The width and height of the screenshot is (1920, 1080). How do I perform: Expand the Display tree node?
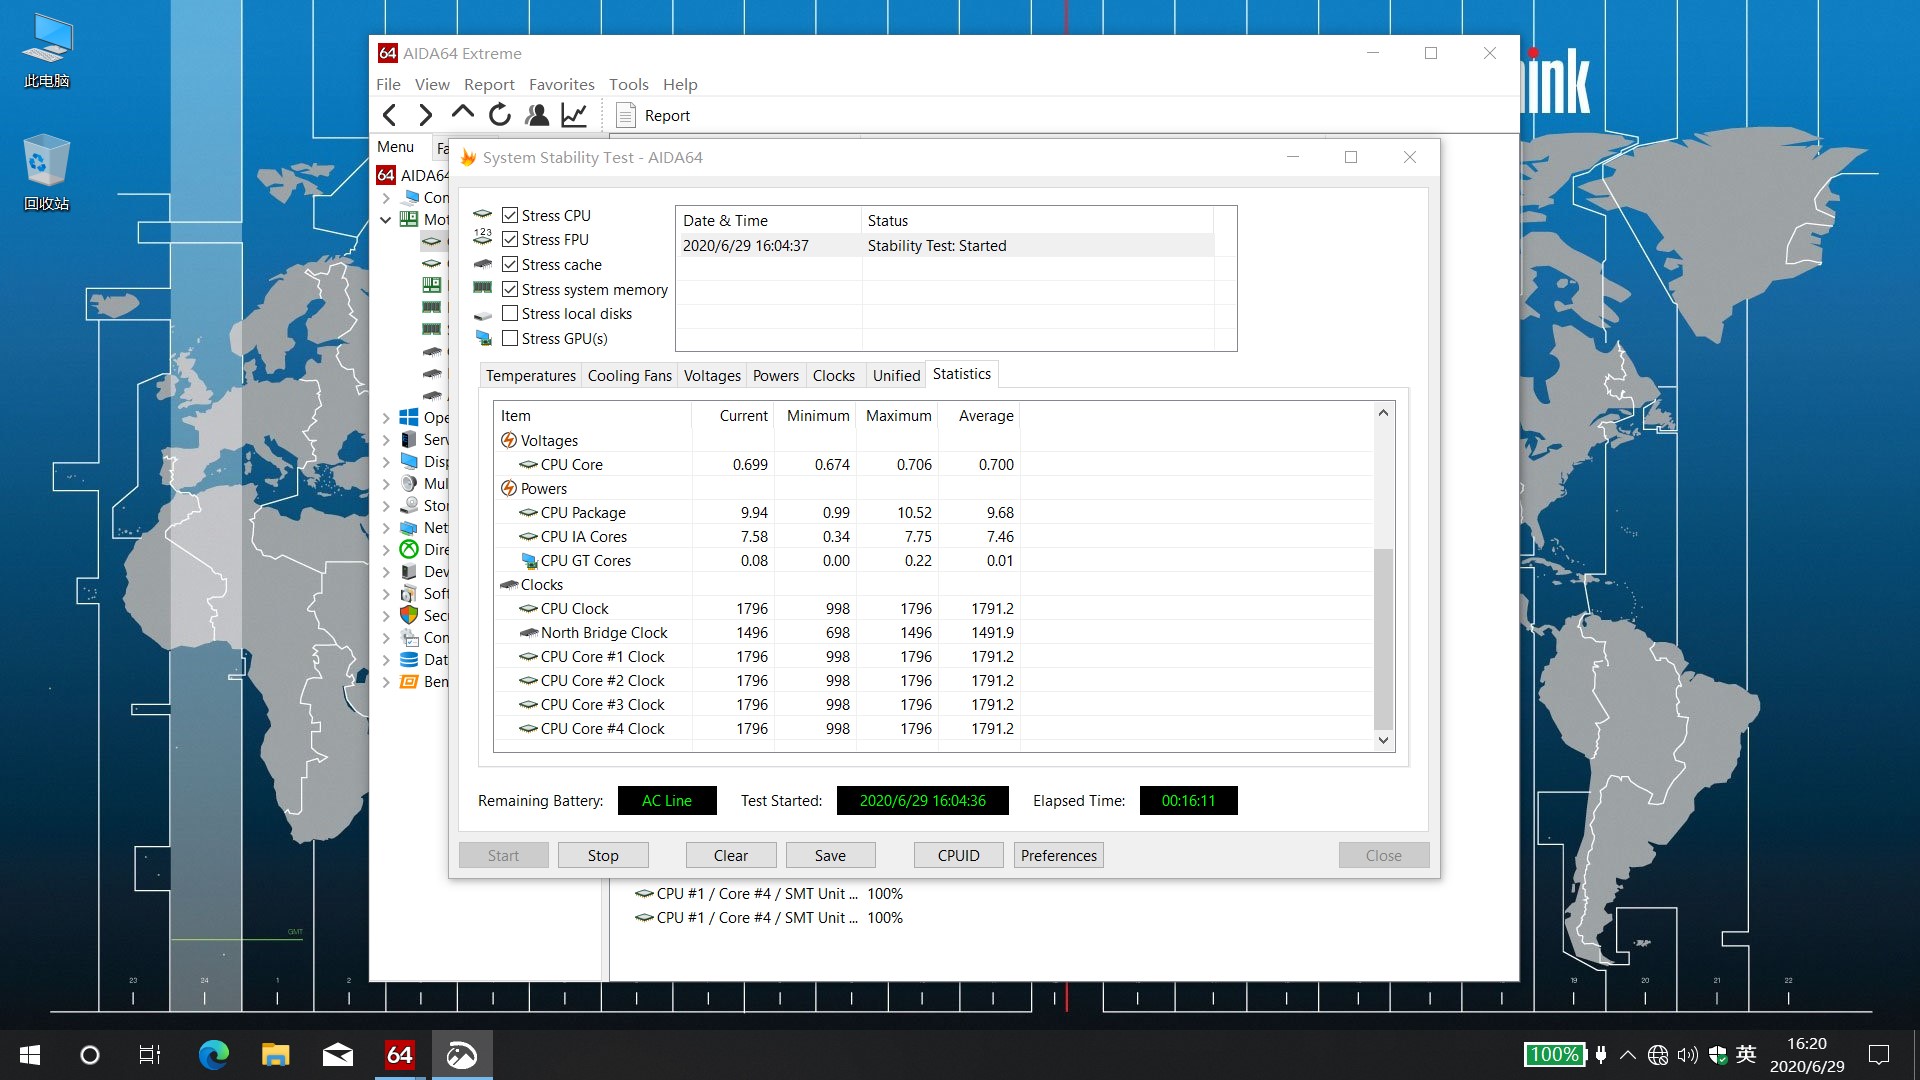(x=386, y=461)
